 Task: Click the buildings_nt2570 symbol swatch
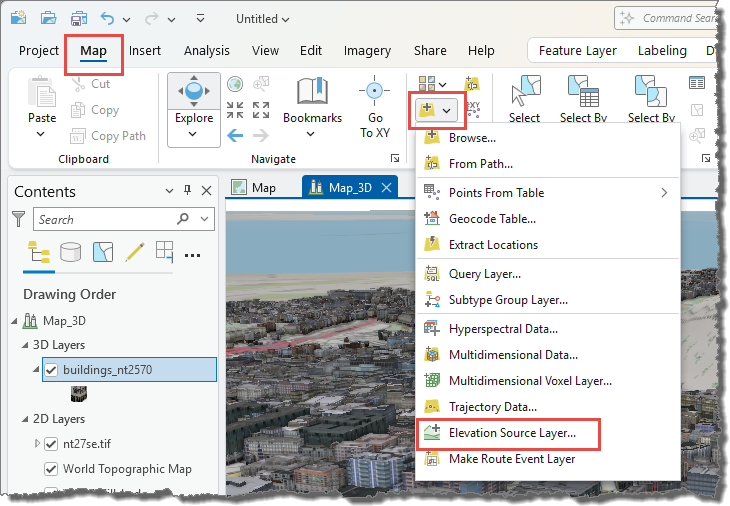point(76,395)
